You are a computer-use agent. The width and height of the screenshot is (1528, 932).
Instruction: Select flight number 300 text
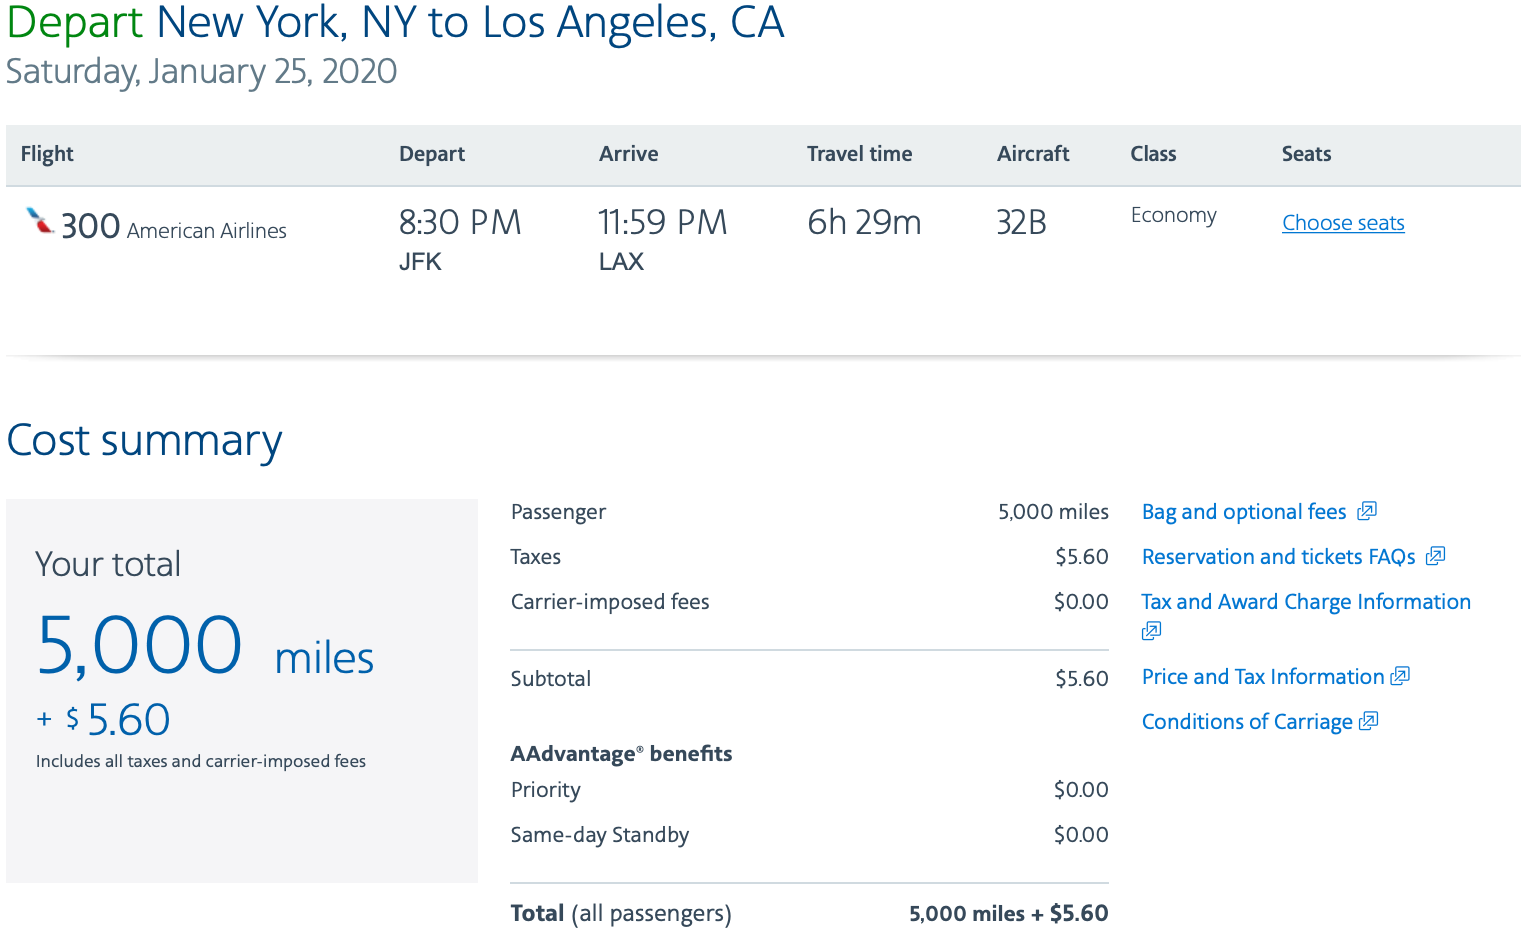[90, 227]
